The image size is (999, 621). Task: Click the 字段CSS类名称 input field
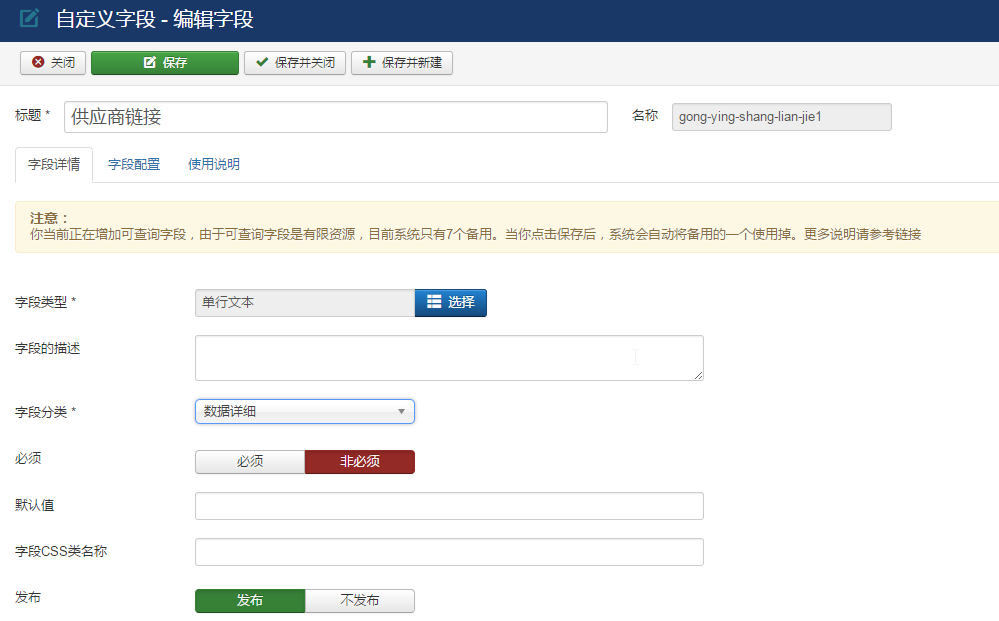tap(448, 552)
